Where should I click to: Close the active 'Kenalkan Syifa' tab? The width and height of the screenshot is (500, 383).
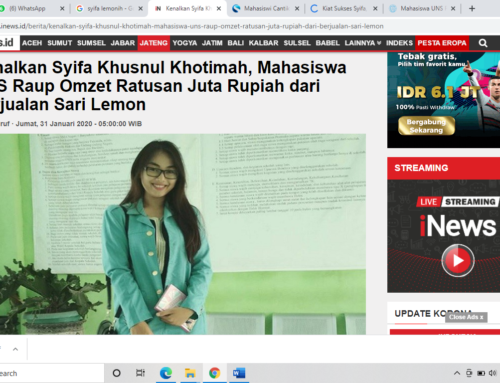[219, 9]
